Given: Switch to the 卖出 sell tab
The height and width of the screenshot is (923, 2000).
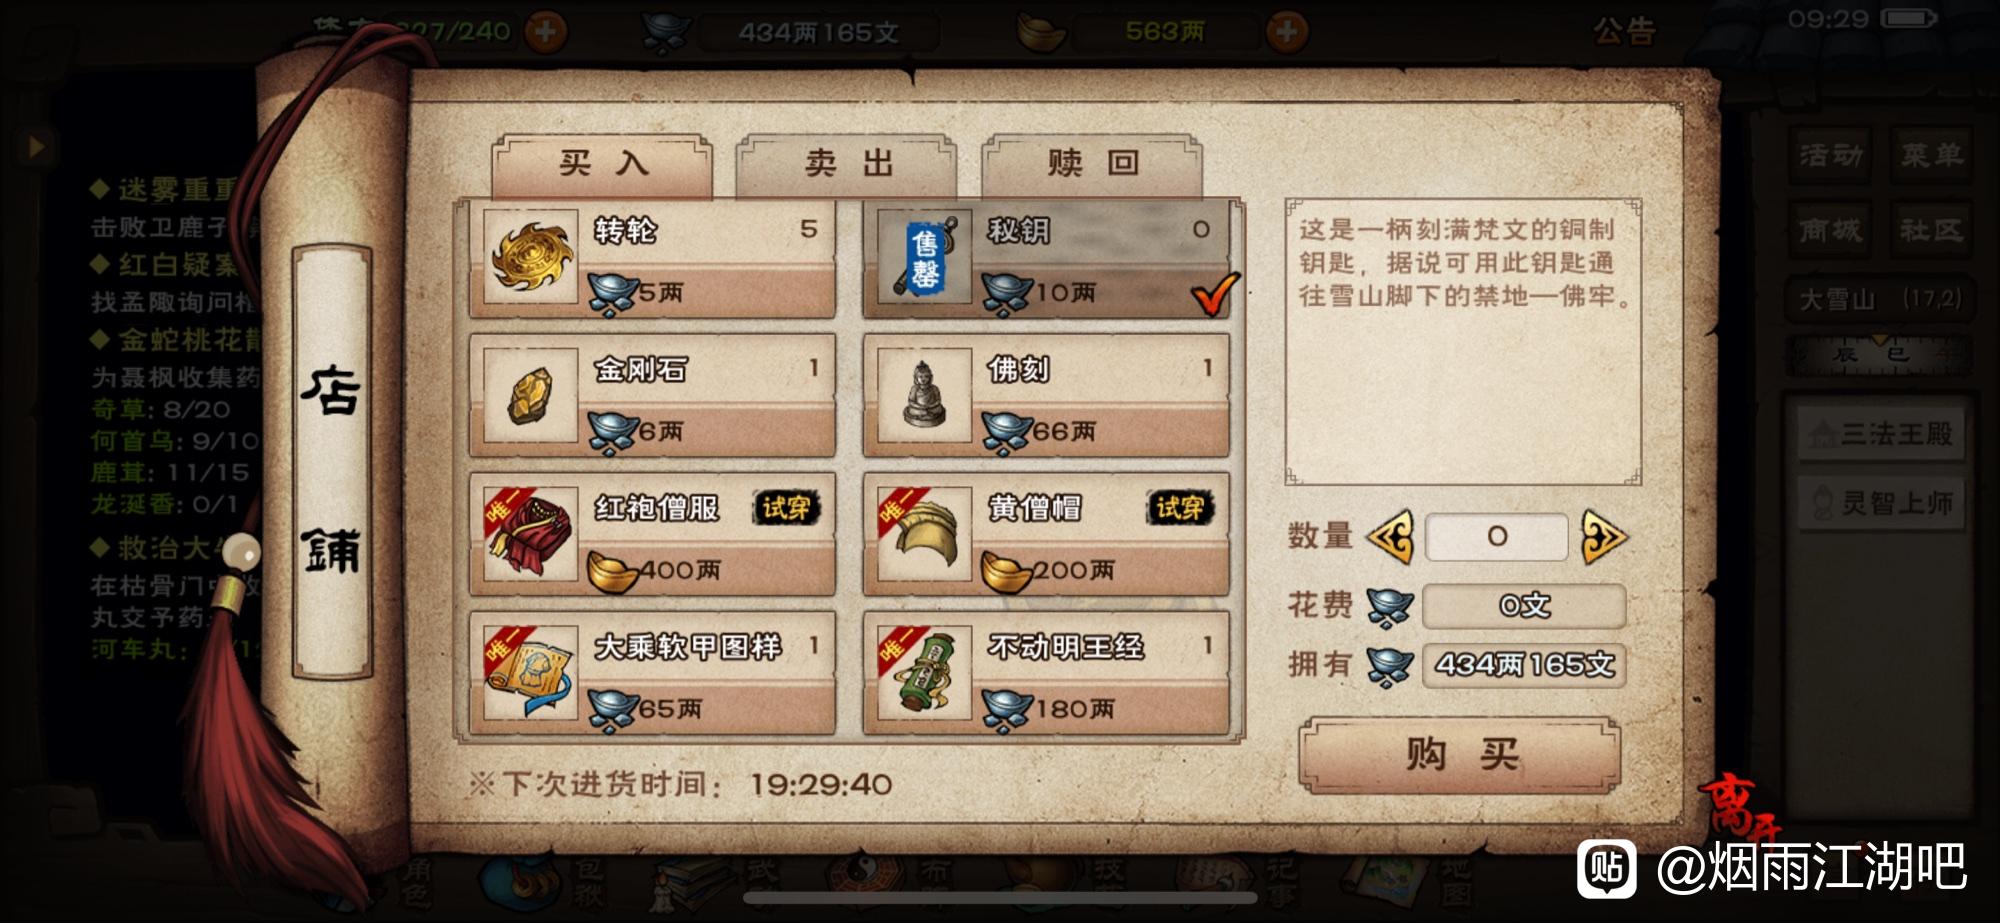Looking at the screenshot, I should [x=848, y=164].
